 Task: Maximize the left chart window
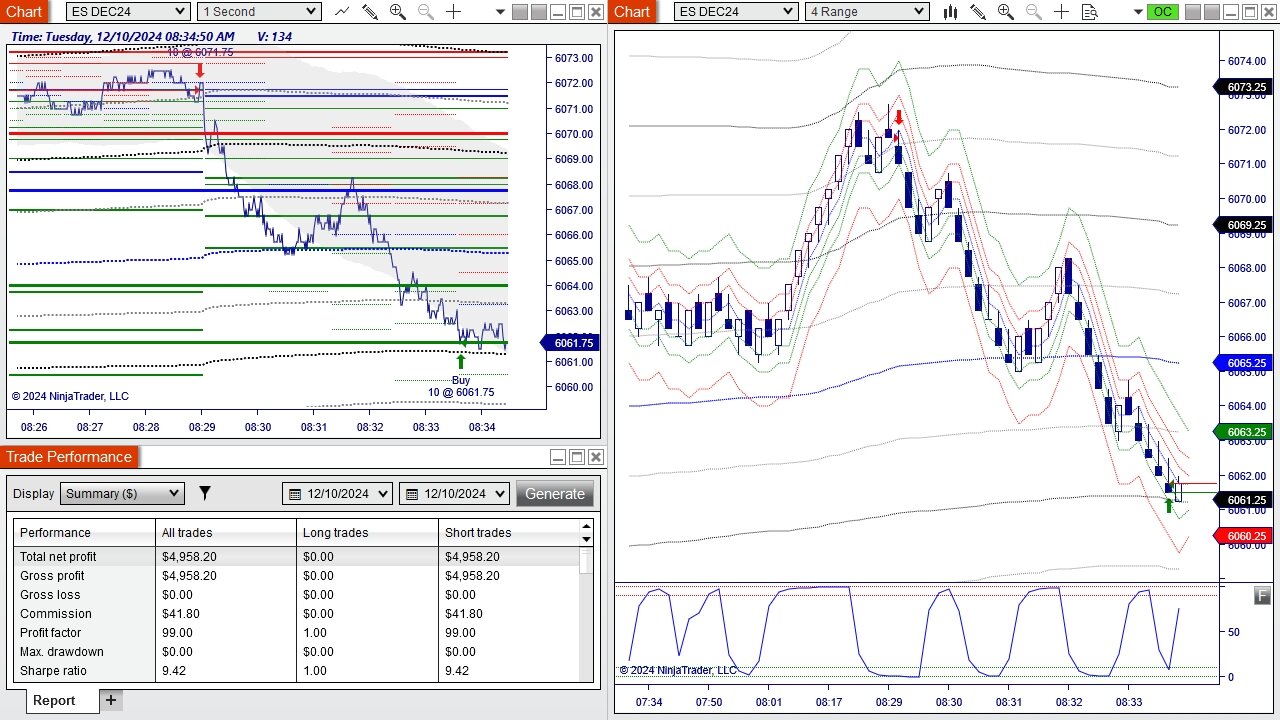pyautogui.click(x=577, y=12)
